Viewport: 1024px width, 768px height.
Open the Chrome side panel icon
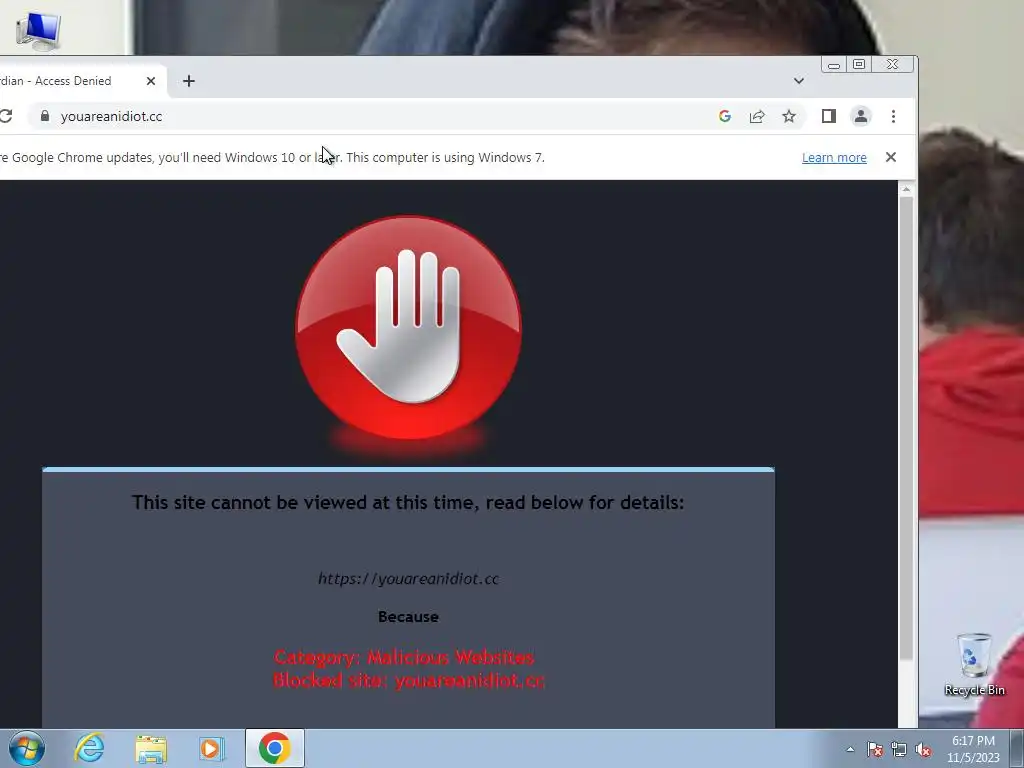[829, 116]
